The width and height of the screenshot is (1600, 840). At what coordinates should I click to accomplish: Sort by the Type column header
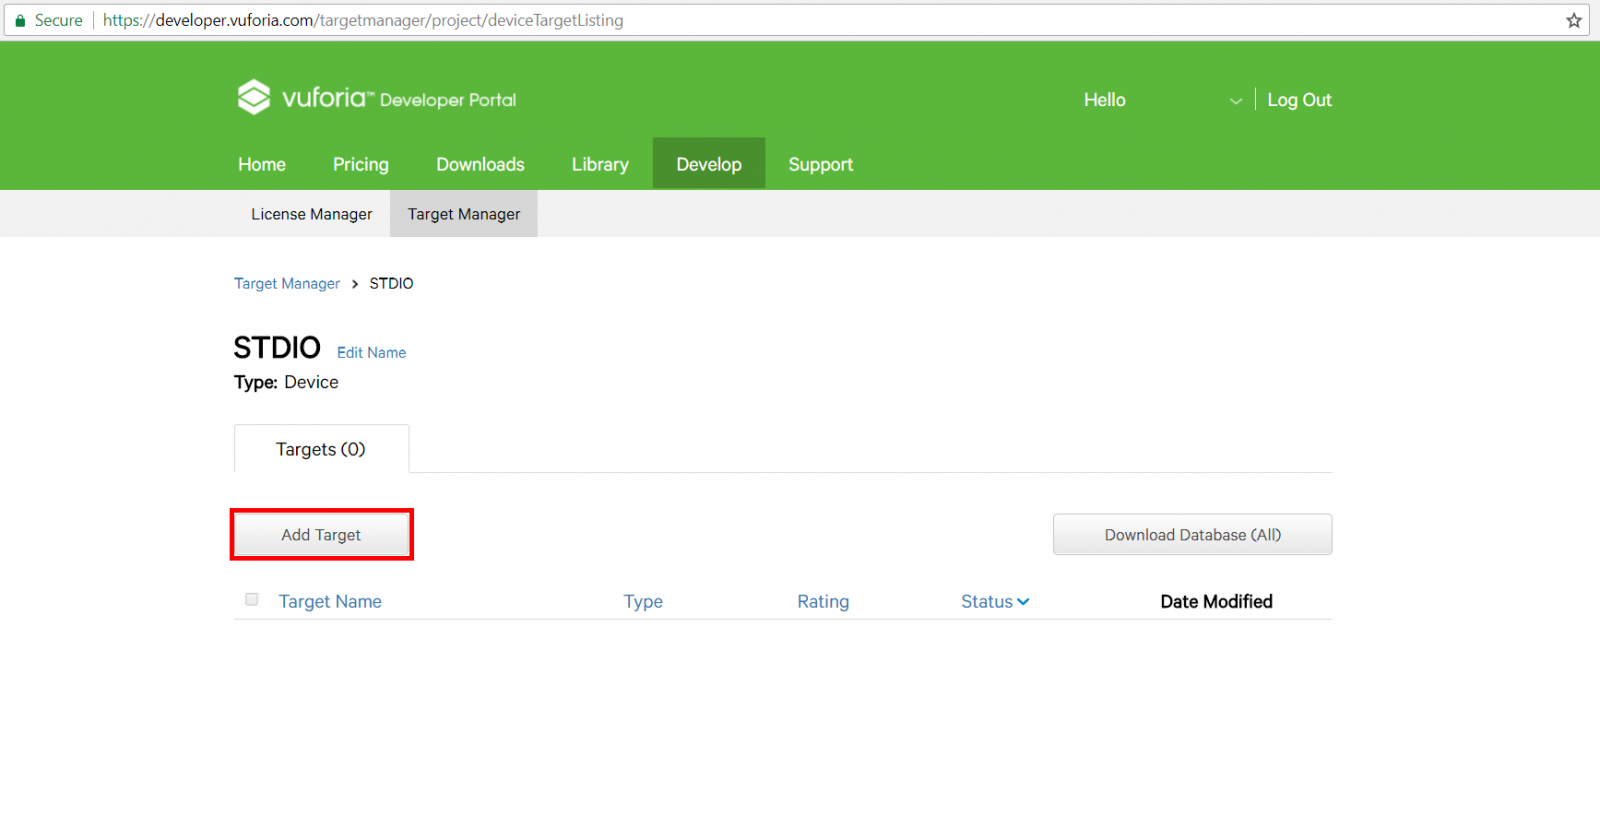pos(643,601)
